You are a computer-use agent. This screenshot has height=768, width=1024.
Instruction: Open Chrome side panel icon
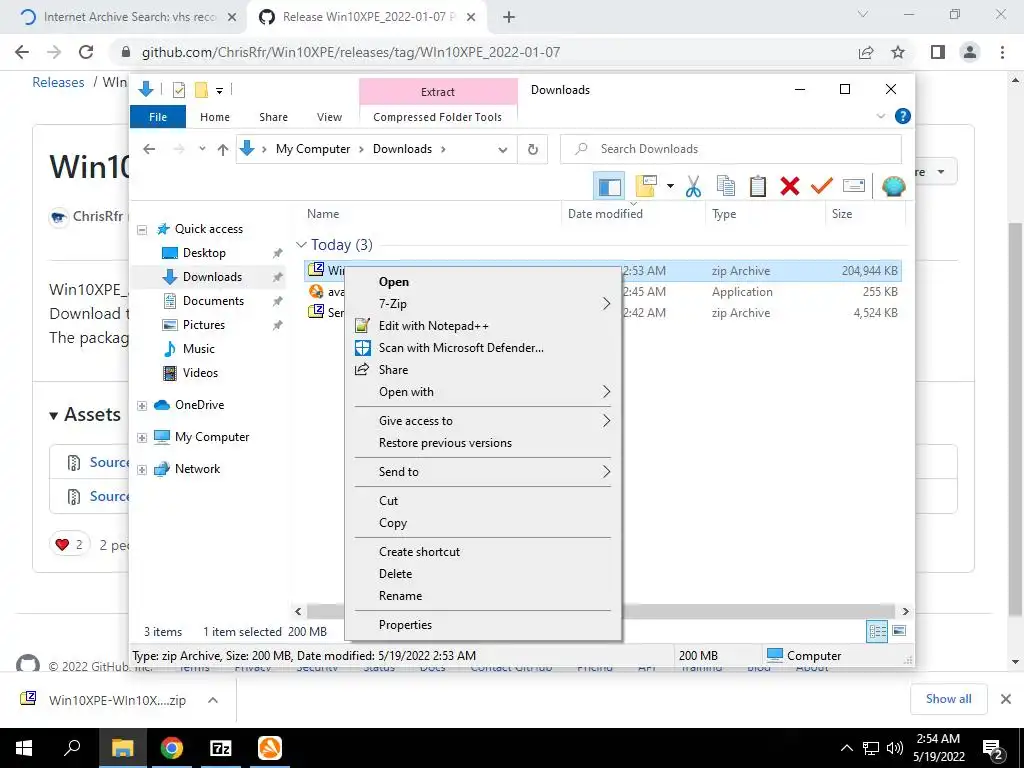coord(938,52)
